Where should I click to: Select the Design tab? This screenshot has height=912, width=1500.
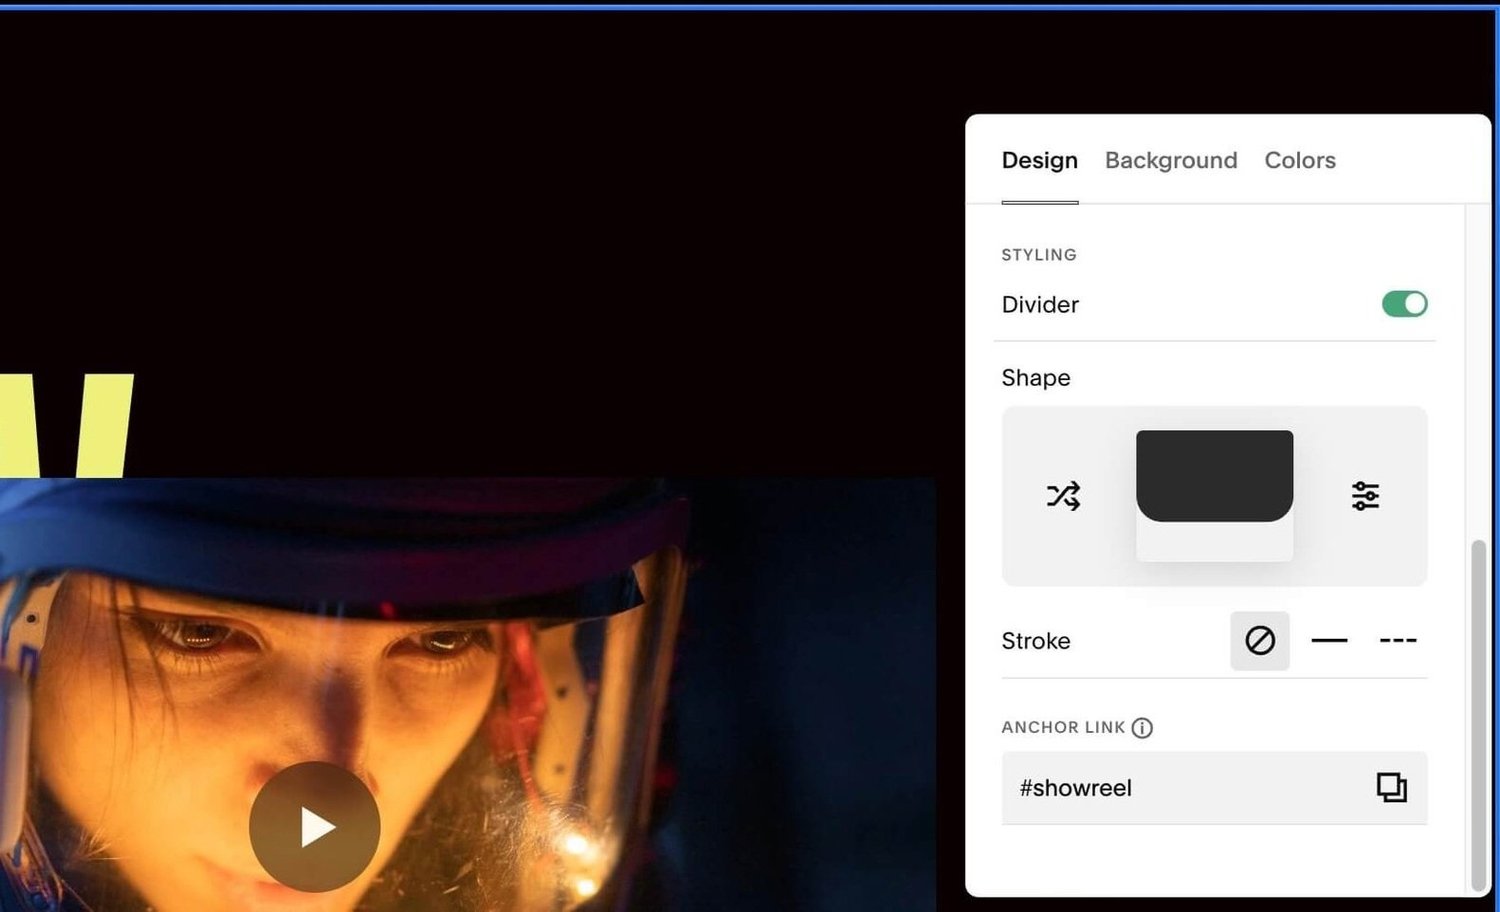click(1039, 160)
